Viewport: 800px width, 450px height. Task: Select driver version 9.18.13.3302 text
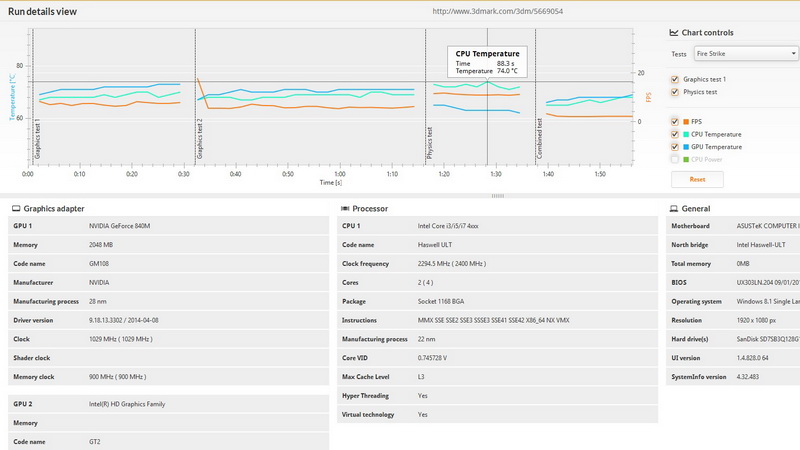(x=123, y=320)
